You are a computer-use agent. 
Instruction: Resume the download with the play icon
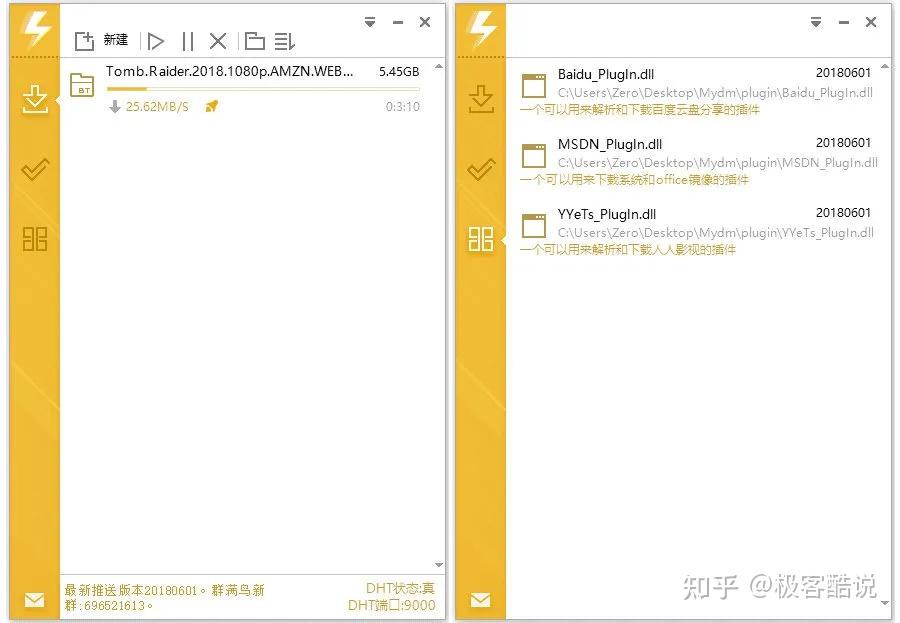[156, 41]
